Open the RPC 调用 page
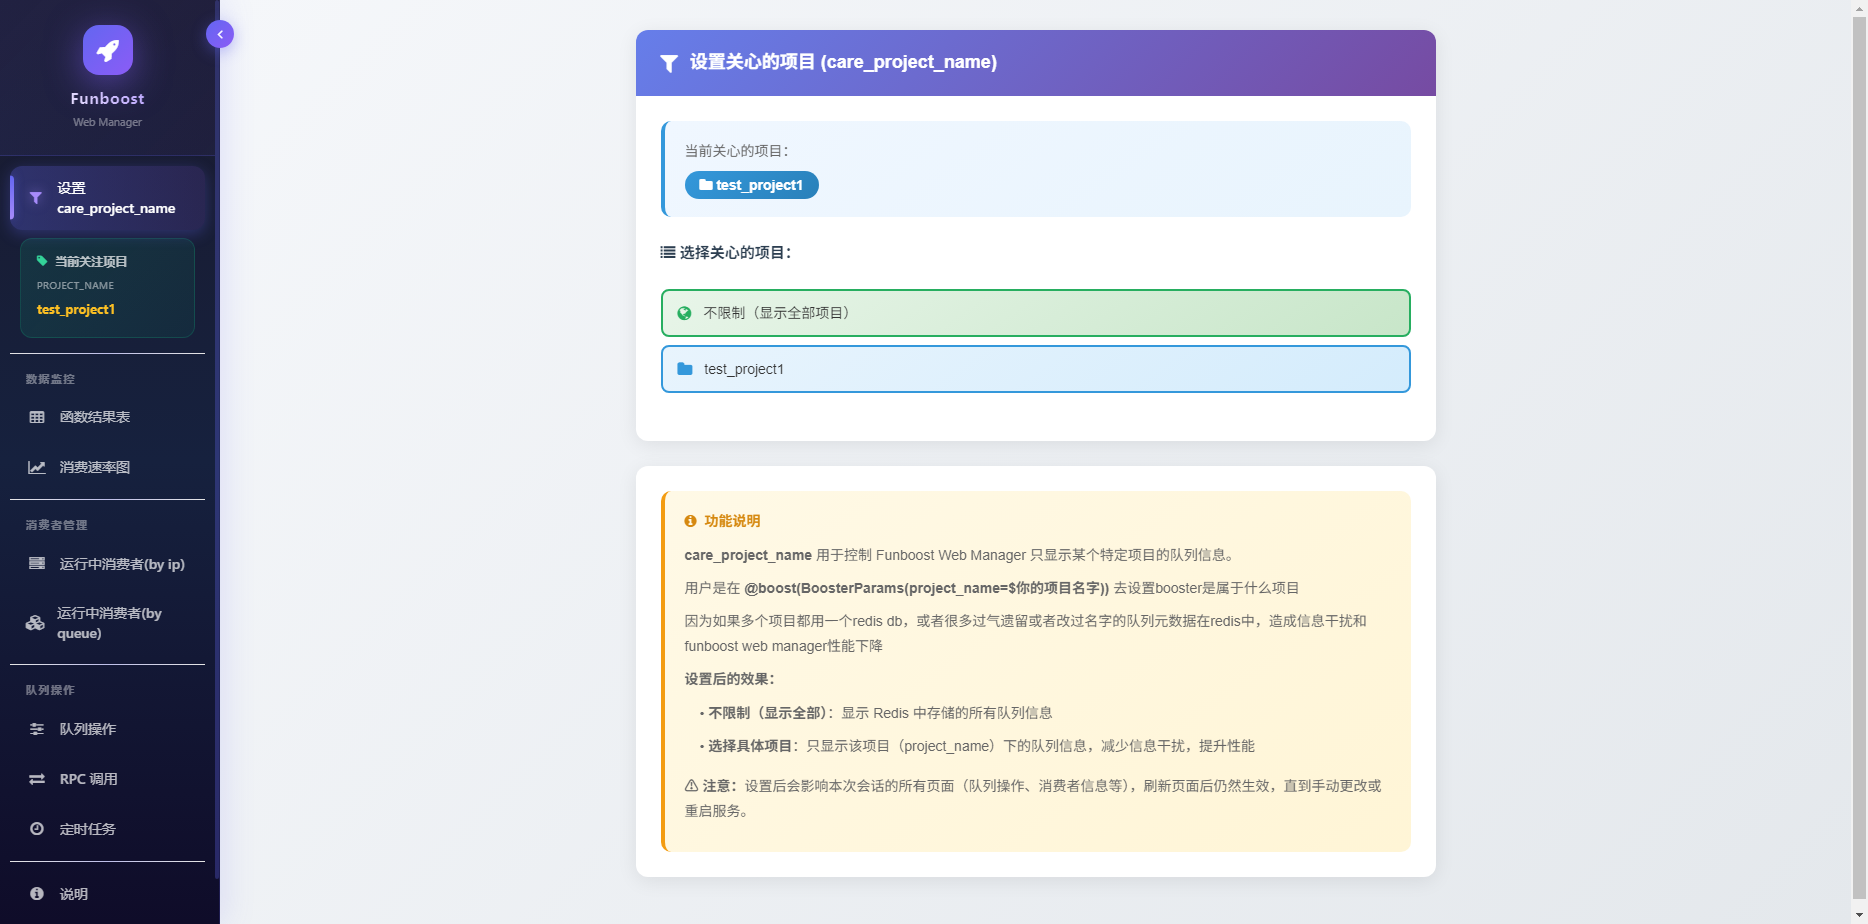Screen dimensions: 1868x924 (x=108, y=779)
